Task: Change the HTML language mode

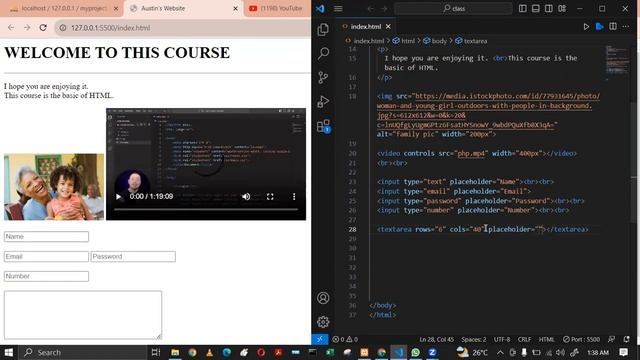Action: pyautogui.click(x=547, y=339)
